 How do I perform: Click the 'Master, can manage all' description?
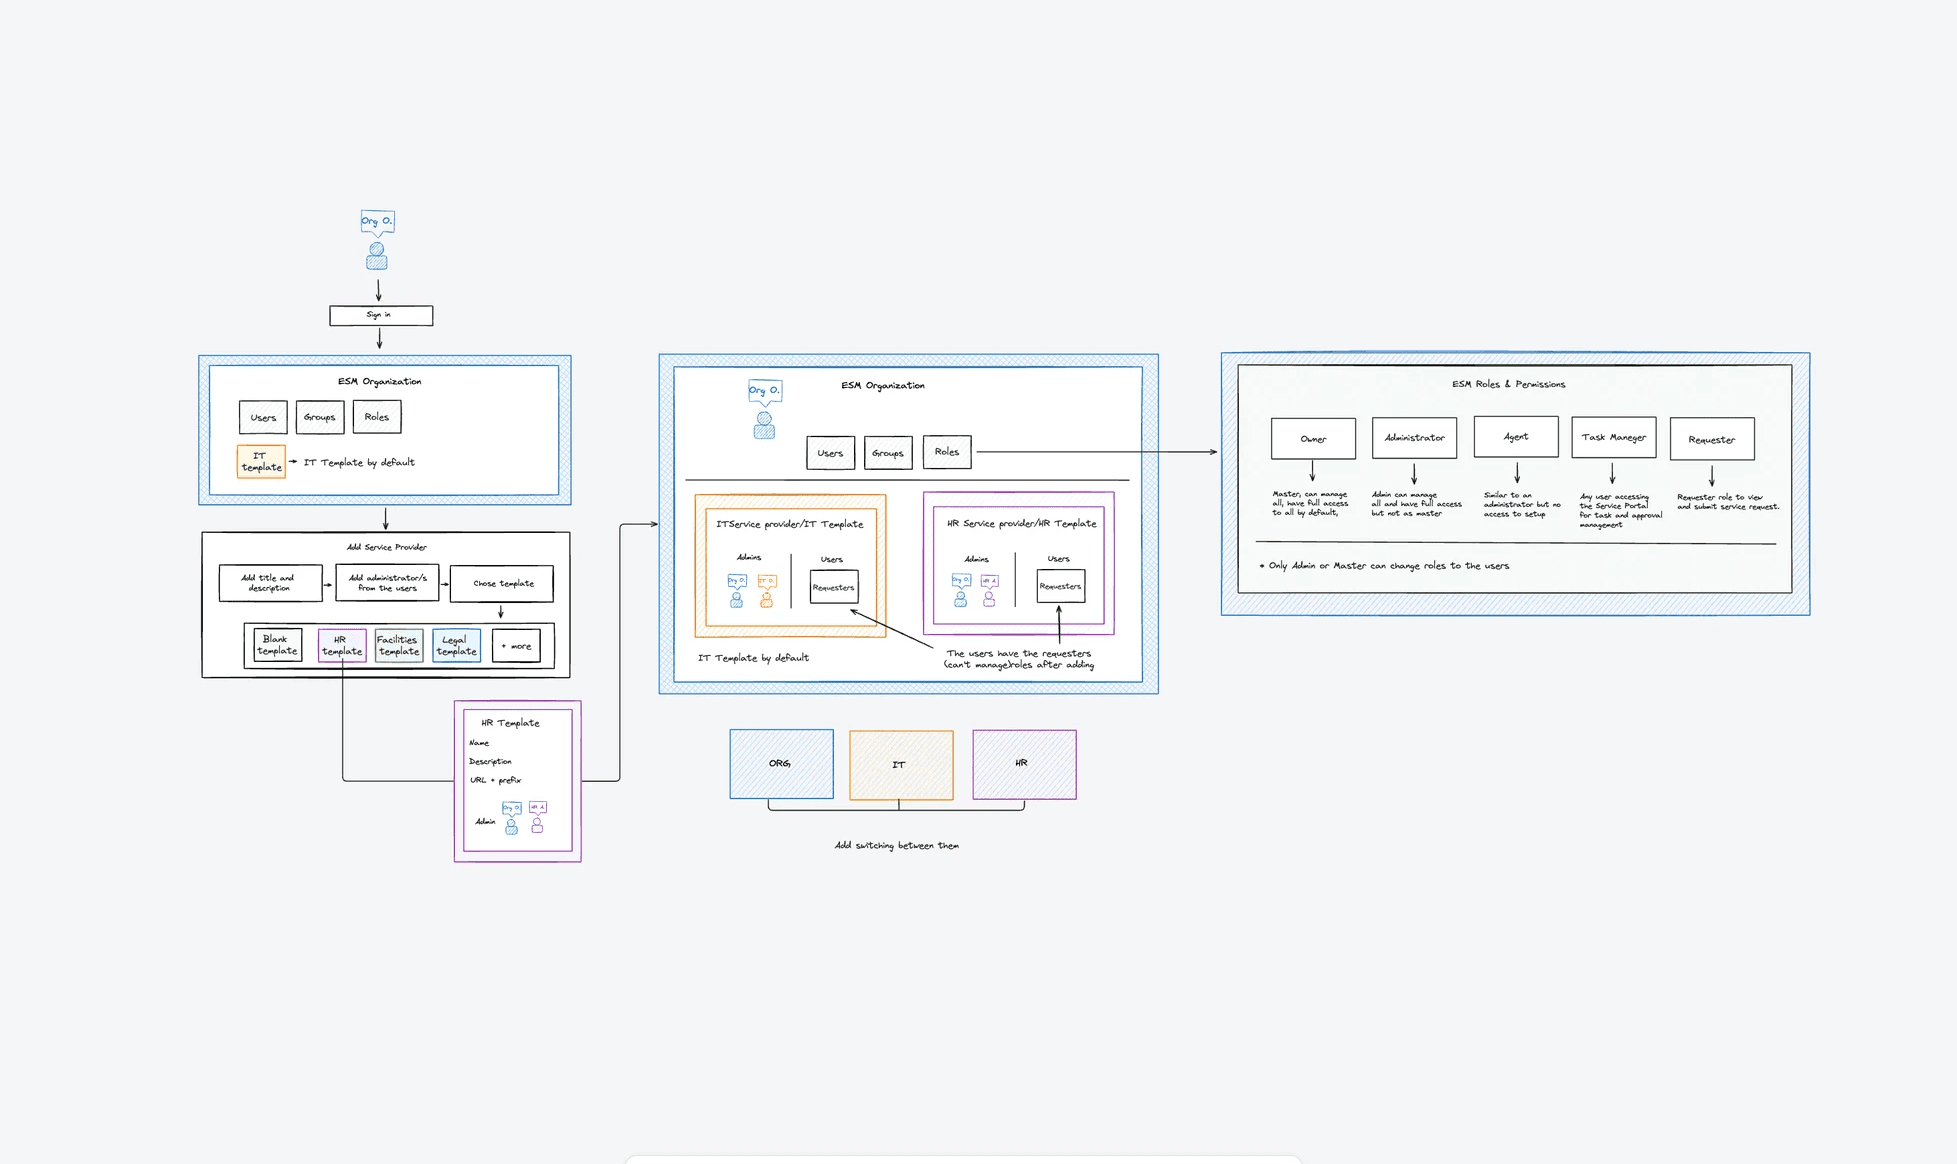click(1310, 503)
